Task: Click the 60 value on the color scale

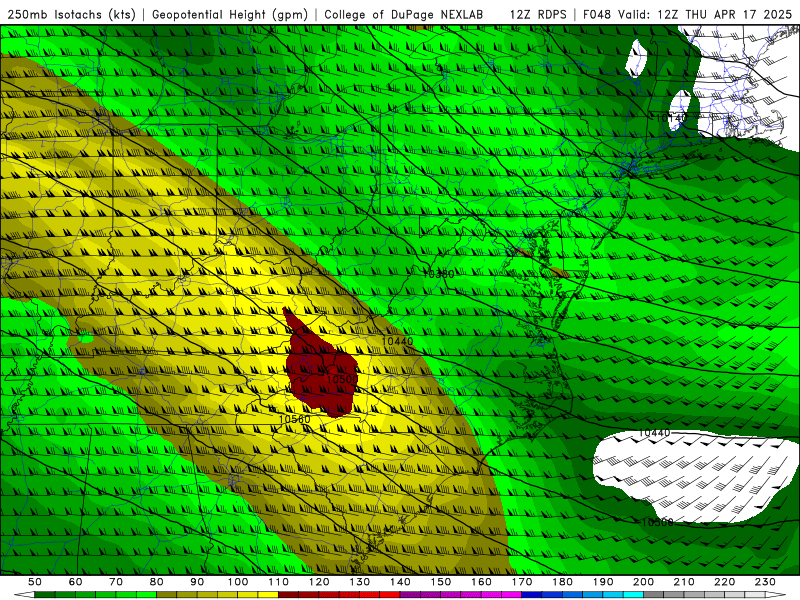Action: tap(75, 582)
